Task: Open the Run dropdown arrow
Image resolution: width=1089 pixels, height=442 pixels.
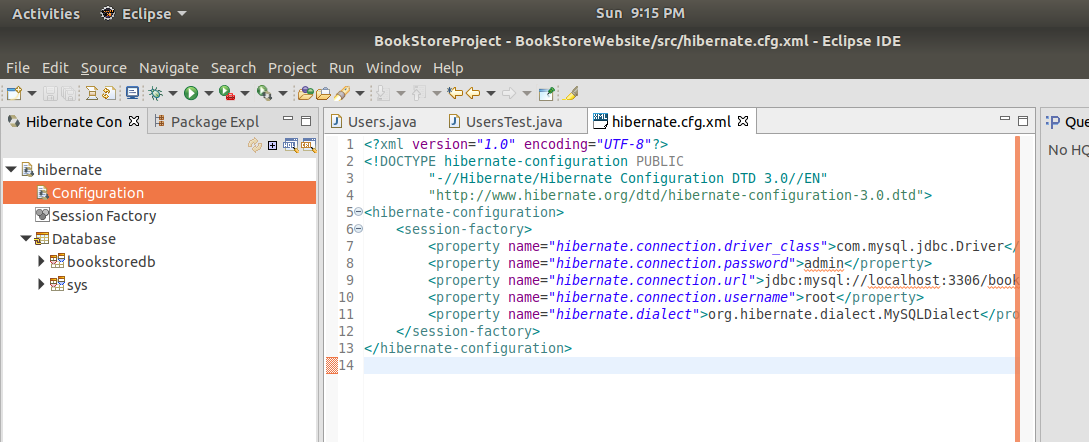Action: pyautogui.click(x=208, y=94)
